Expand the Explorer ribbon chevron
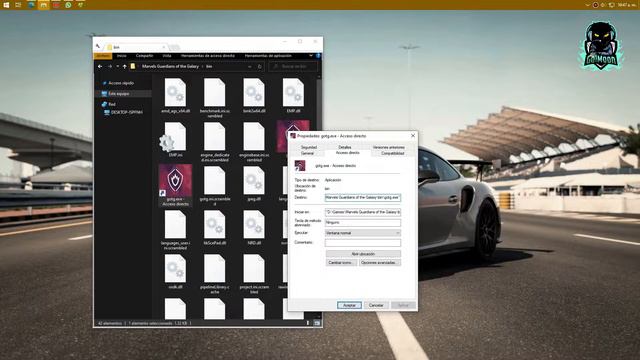 pos(311,56)
